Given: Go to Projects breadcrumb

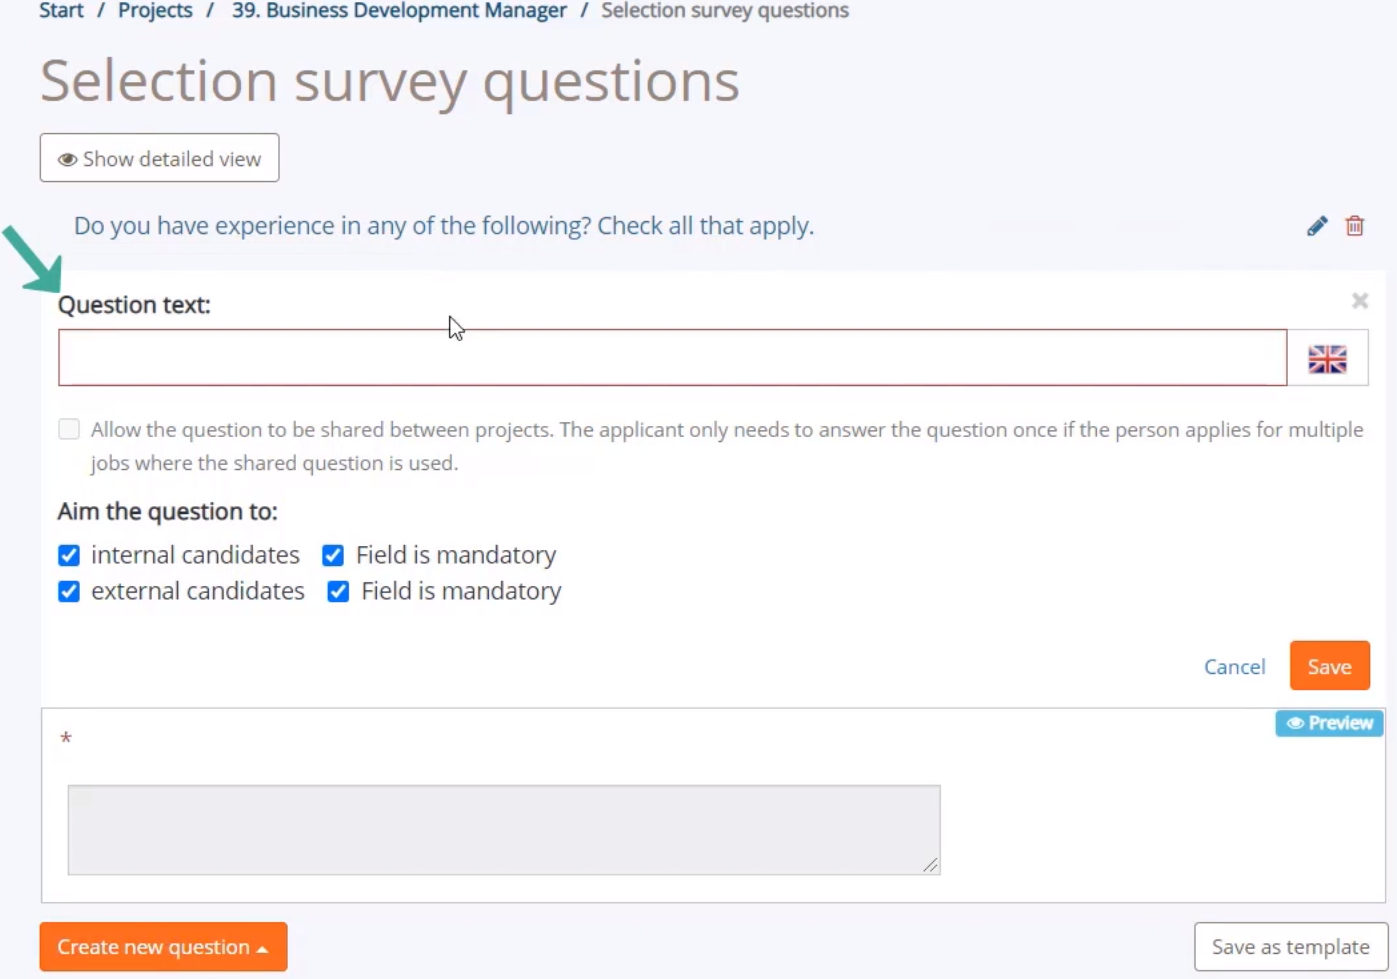Looking at the screenshot, I should pos(155,11).
